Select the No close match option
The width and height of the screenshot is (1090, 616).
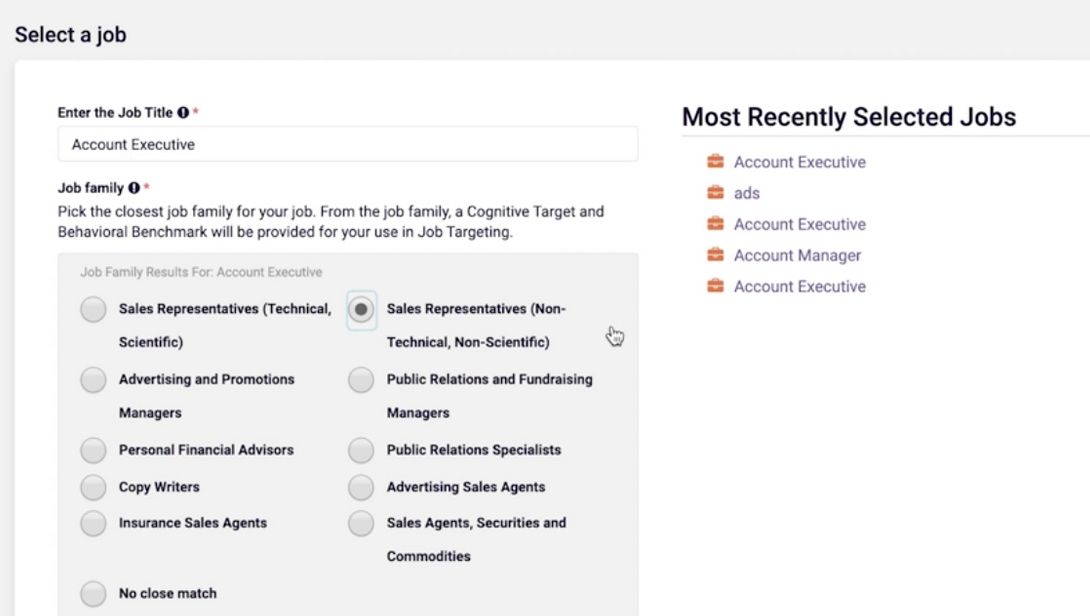[94, 593]
